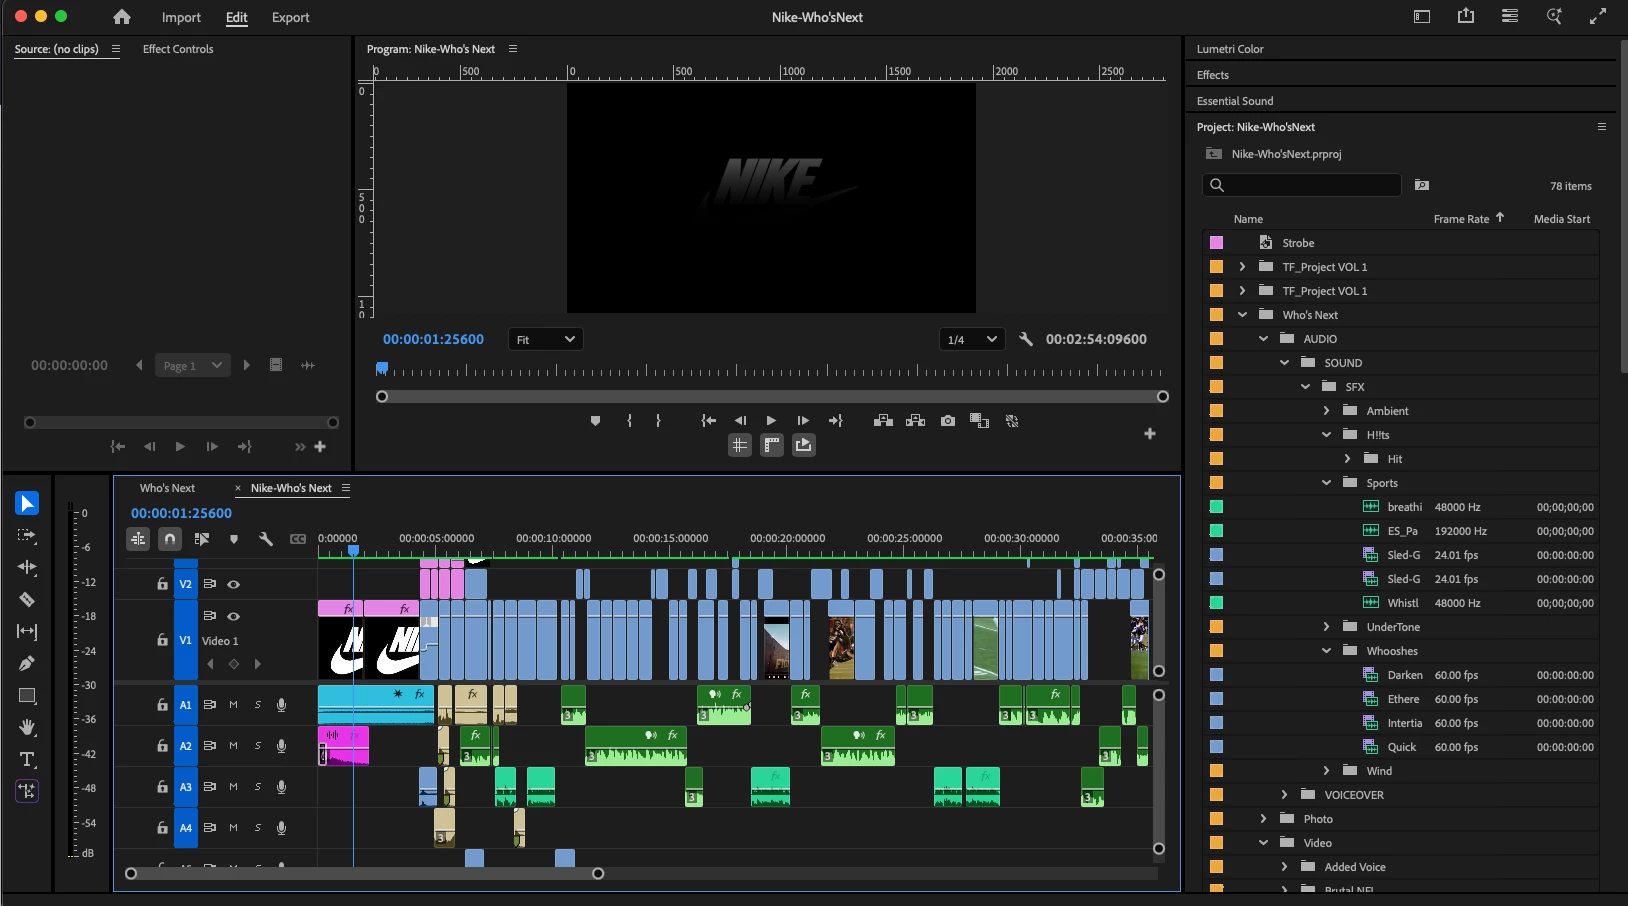Open Quick Export share icon

[x=1466, y=16]
